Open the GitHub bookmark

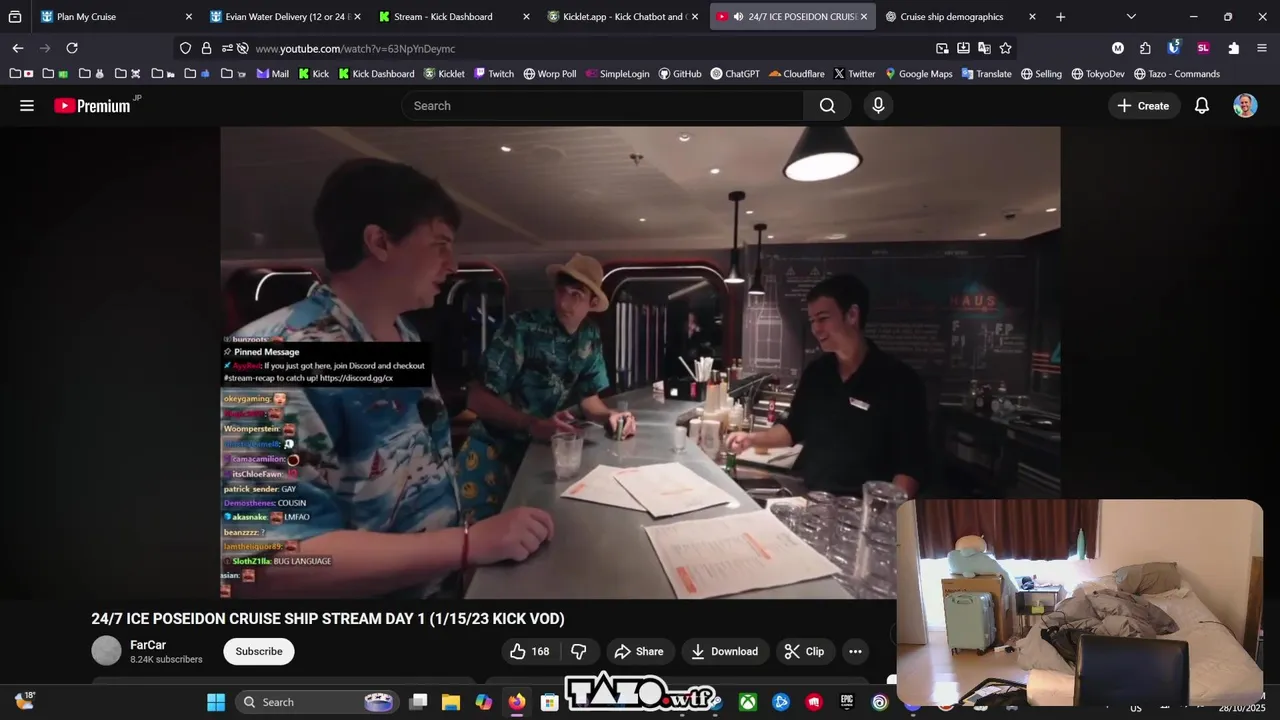(680, 73)
